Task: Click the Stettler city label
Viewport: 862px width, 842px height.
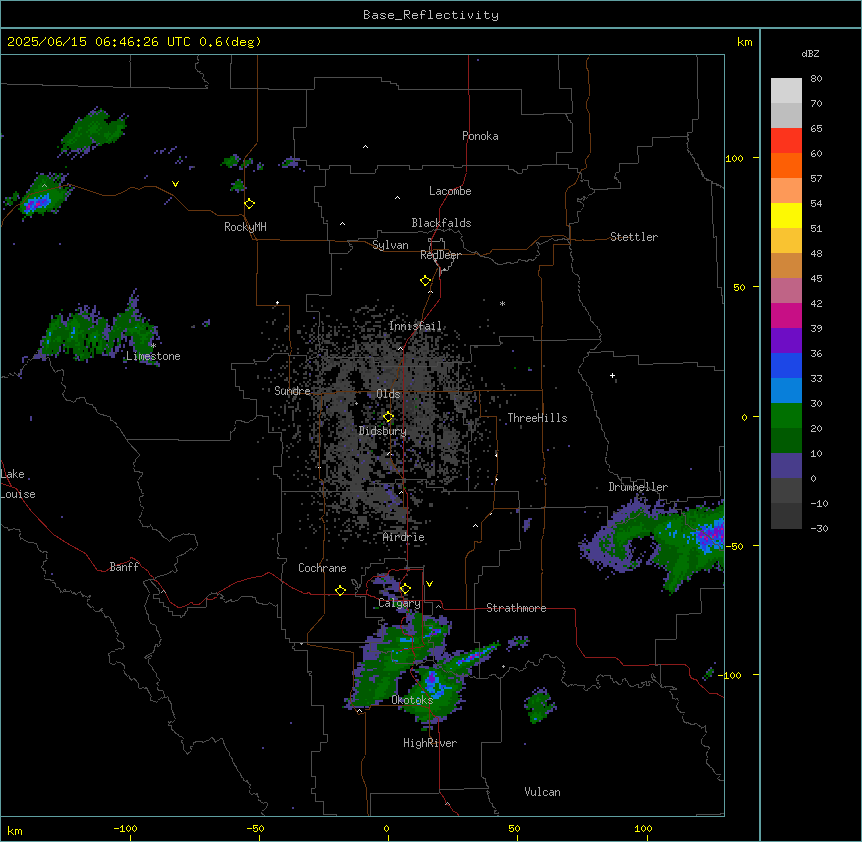Action: coord(634,237)
